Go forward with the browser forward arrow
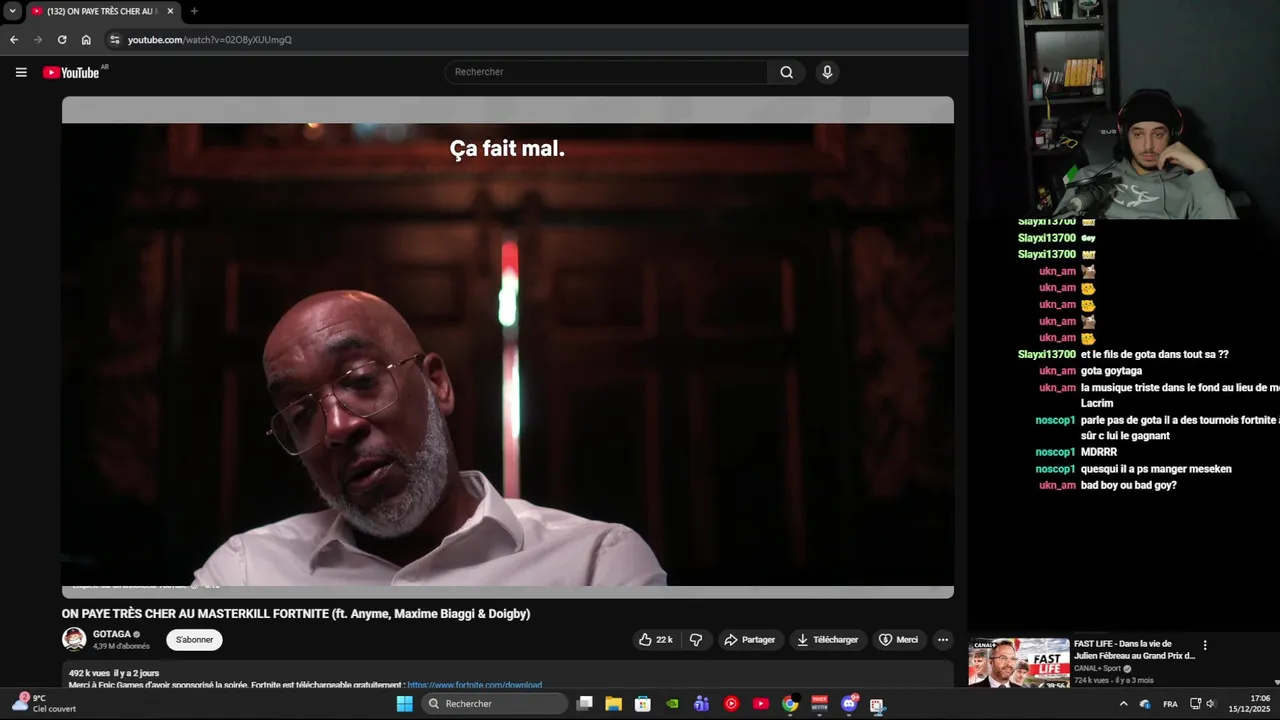 point(38,40)
